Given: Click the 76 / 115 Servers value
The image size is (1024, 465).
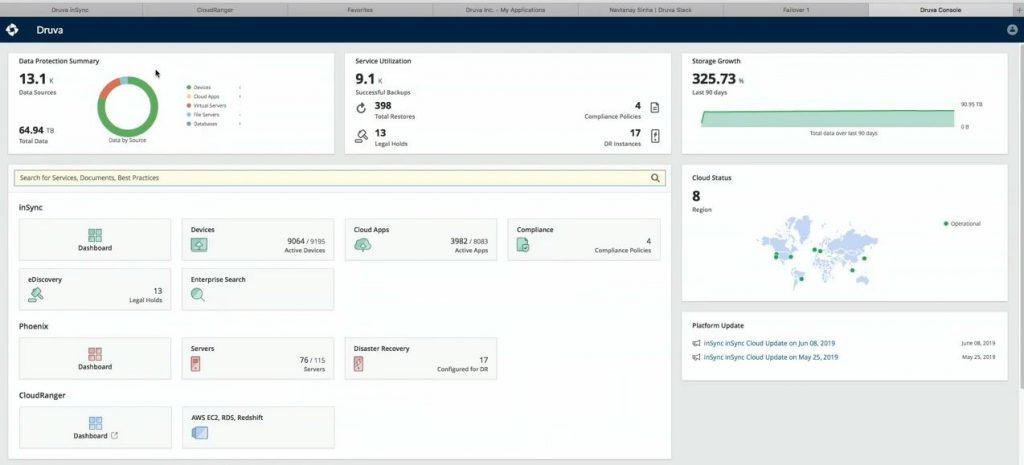Looking at the screenshot, I should coord(312,360).
